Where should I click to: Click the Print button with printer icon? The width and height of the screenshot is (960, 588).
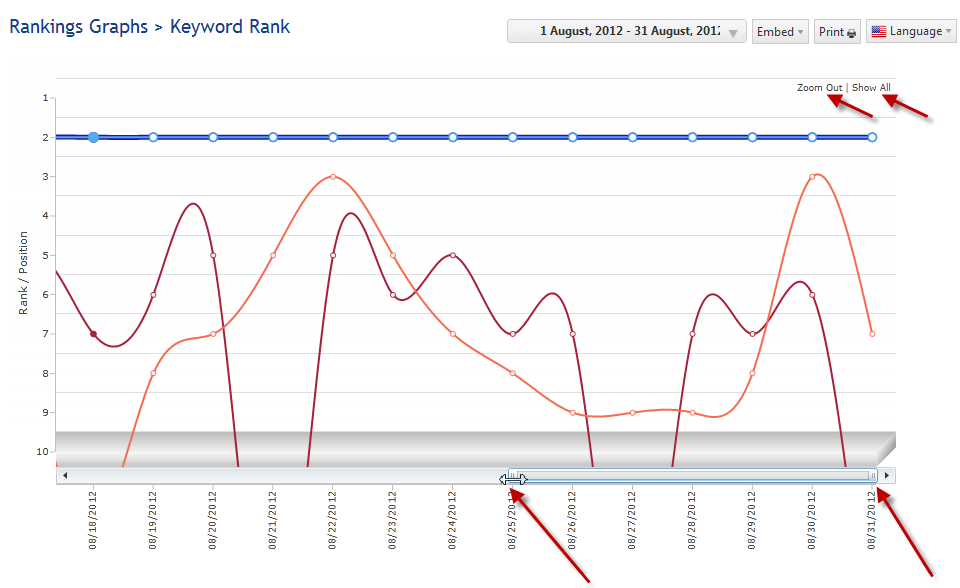click(x=837, y=32)
